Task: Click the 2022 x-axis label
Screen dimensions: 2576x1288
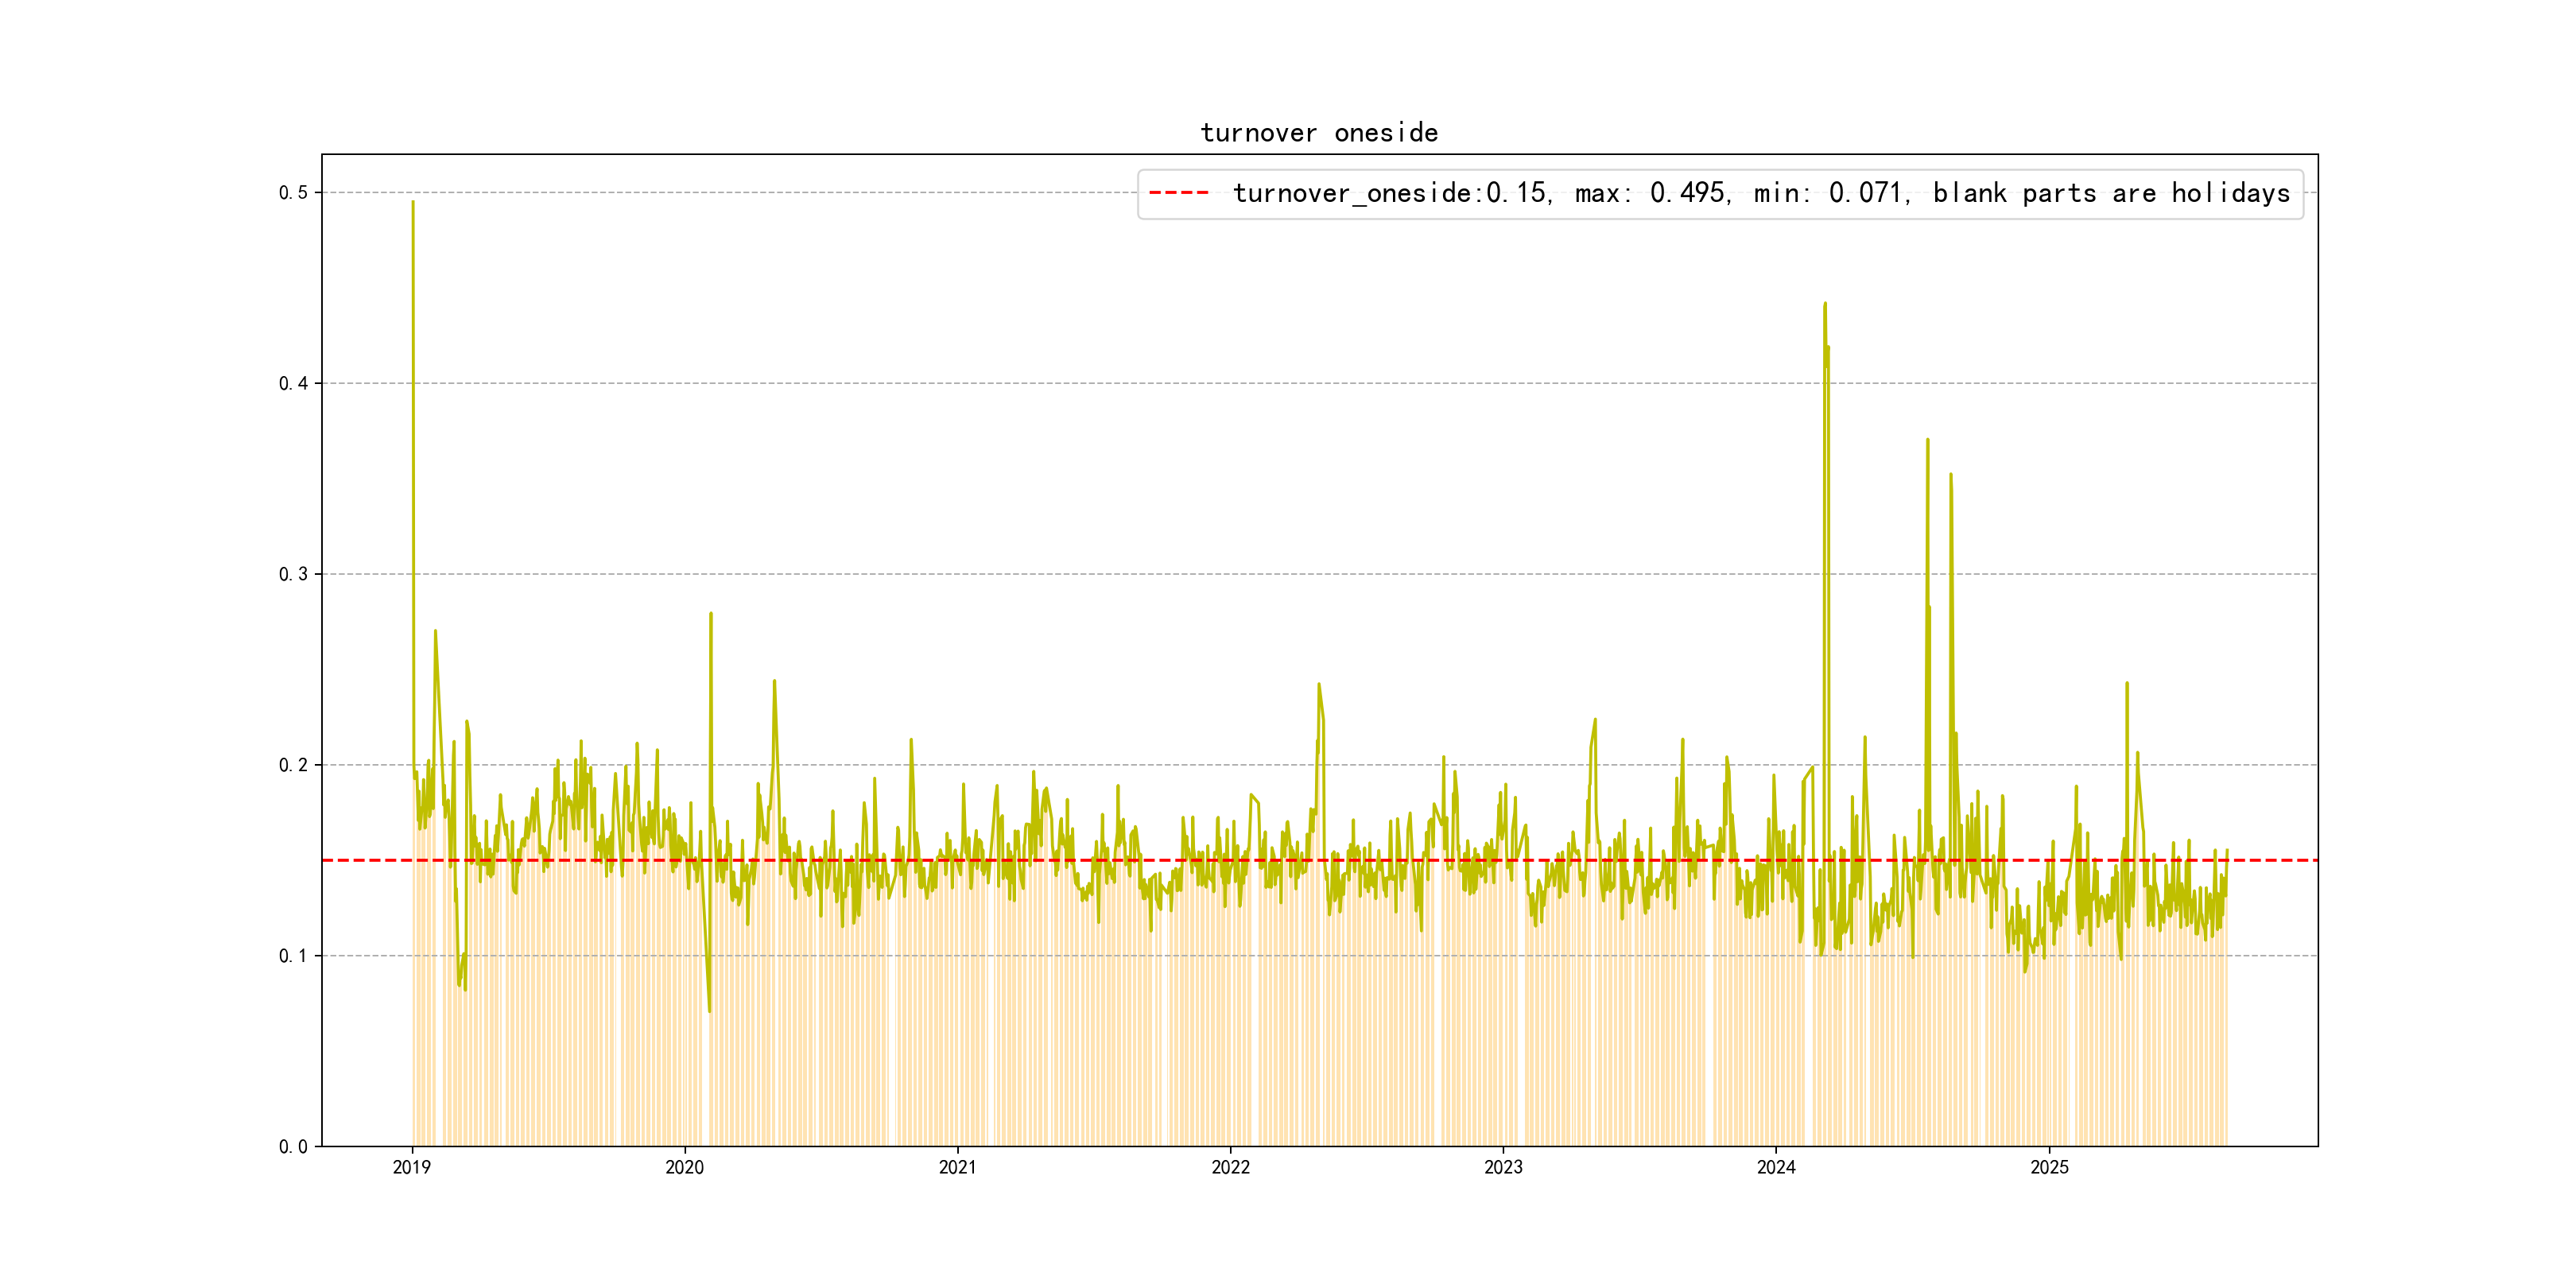Action: coord(1230,1167)
